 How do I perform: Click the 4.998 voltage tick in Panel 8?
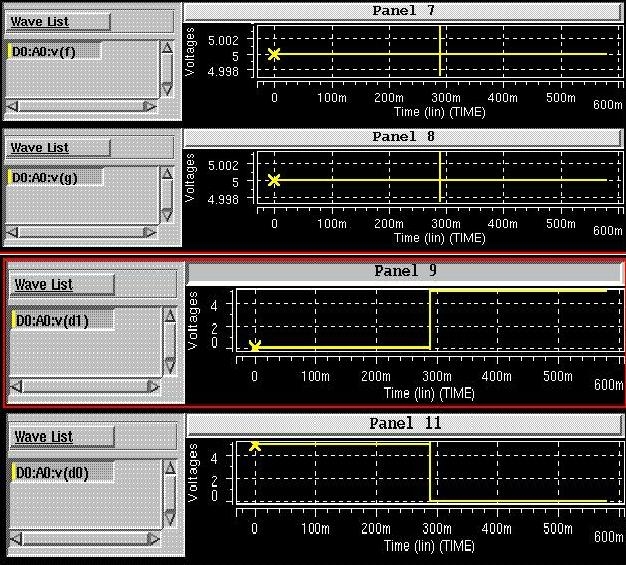223,198
